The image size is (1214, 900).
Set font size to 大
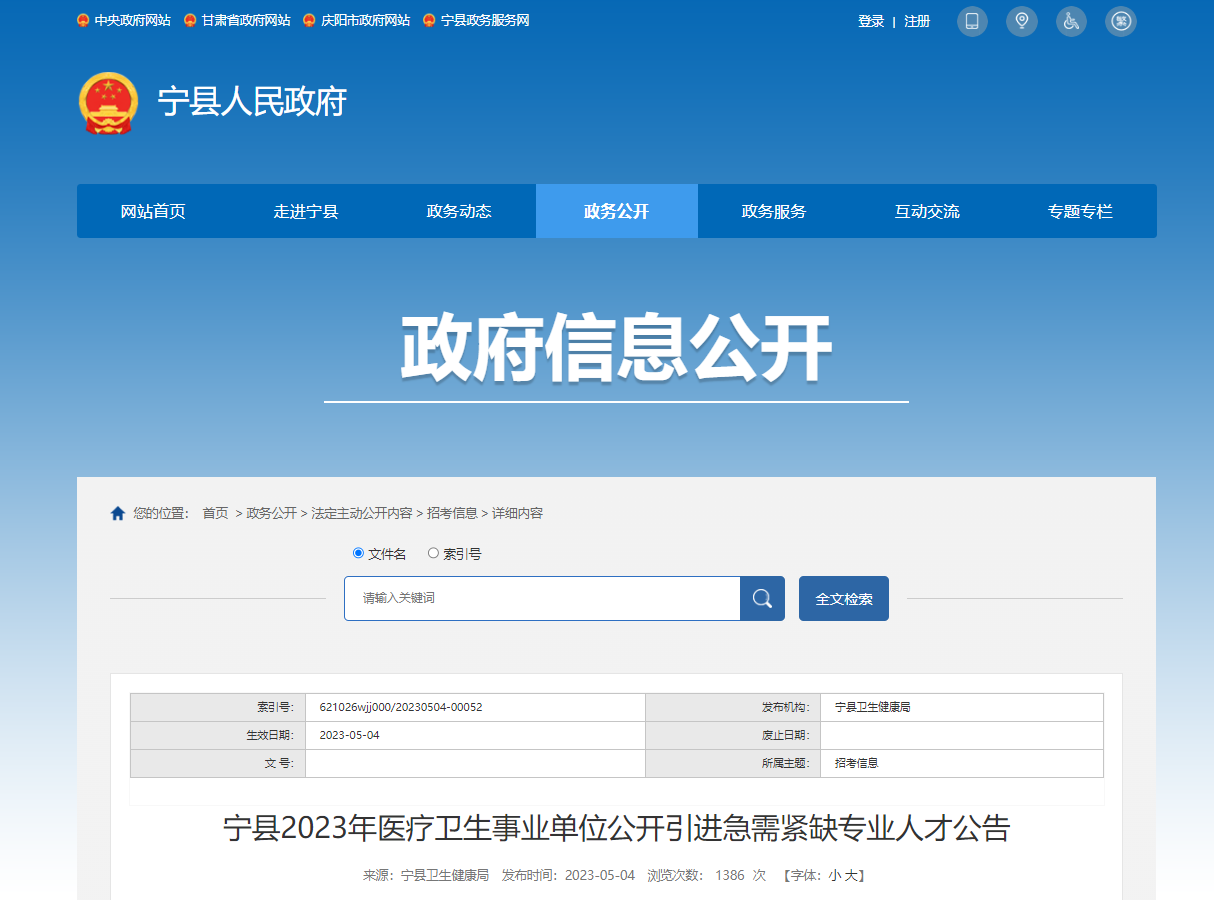point(851,875)
